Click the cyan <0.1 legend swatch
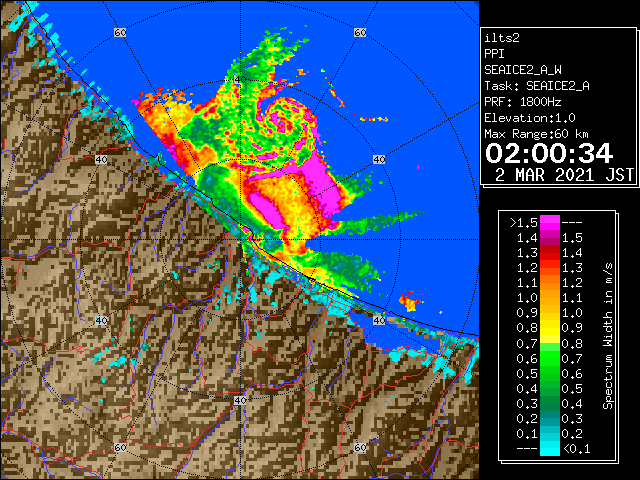The height and width of the screenshot is (480, 640). 549,448
